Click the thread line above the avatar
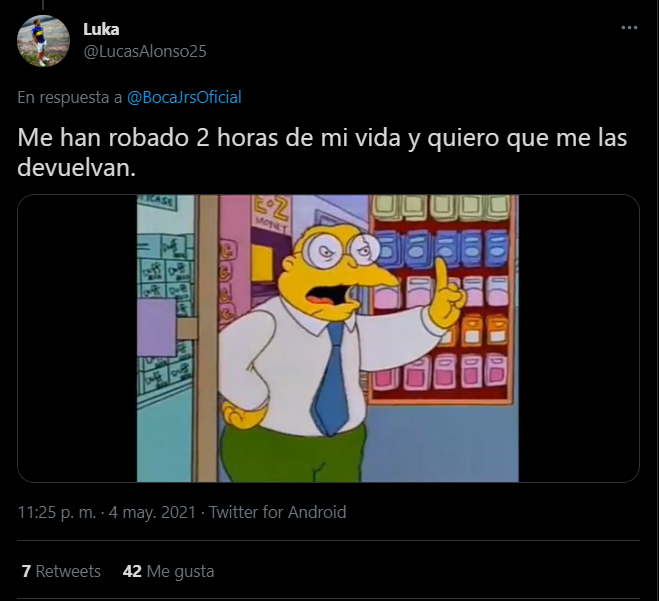This screenshot has height=601, width=659. pos(43,5)
